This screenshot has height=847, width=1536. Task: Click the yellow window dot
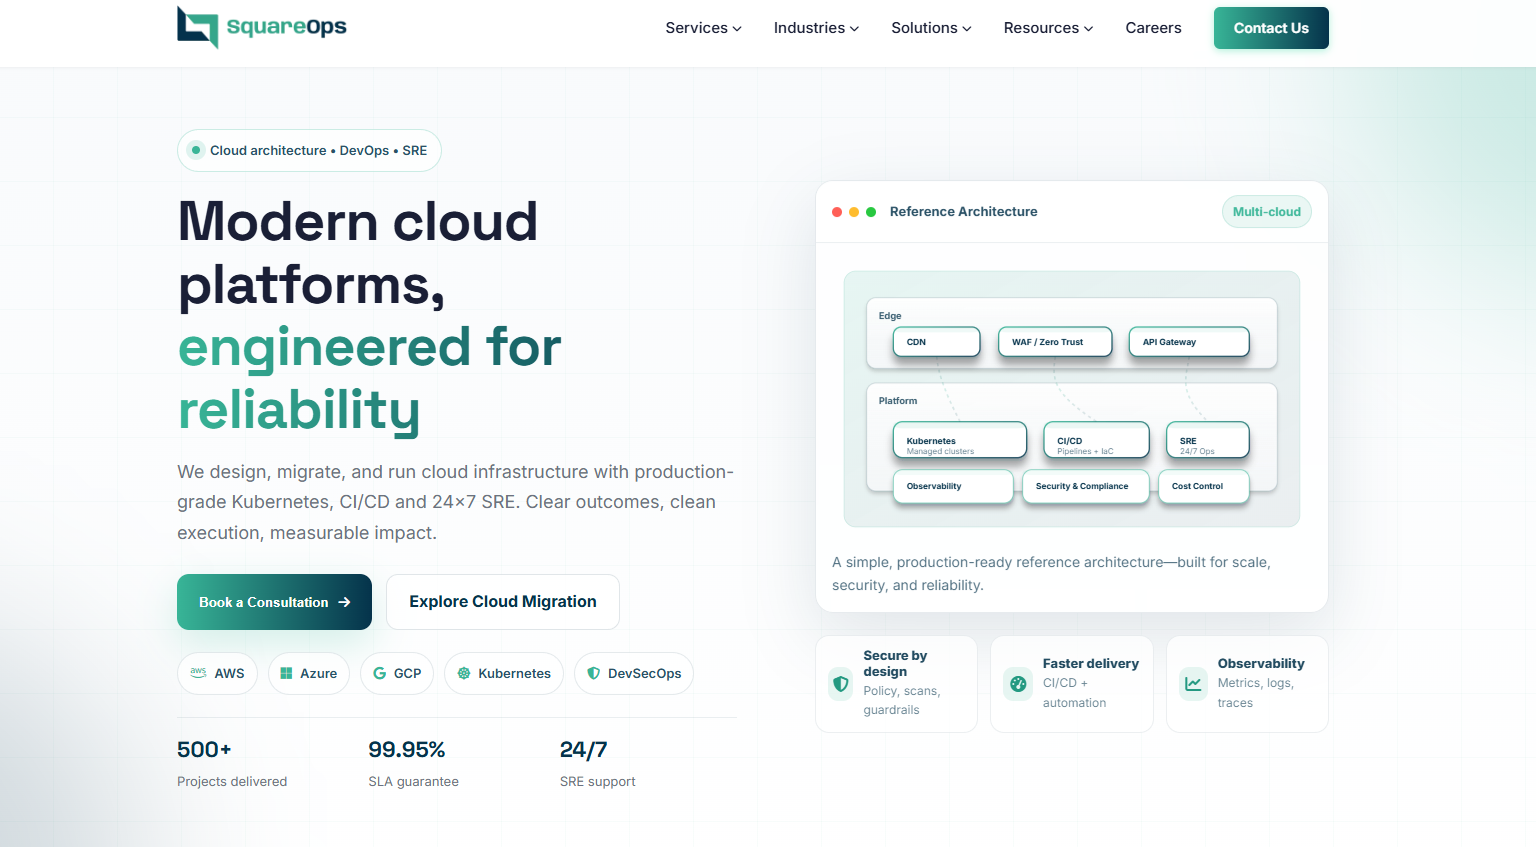854,212
